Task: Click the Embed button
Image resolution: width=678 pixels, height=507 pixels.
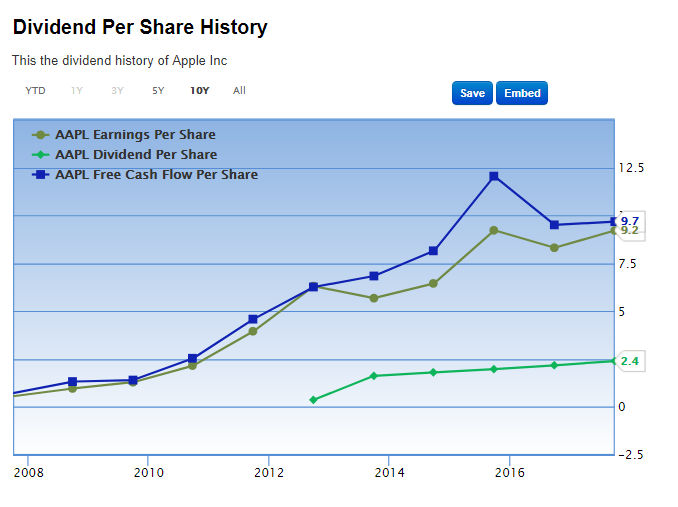Action: [x=522, y=93]
